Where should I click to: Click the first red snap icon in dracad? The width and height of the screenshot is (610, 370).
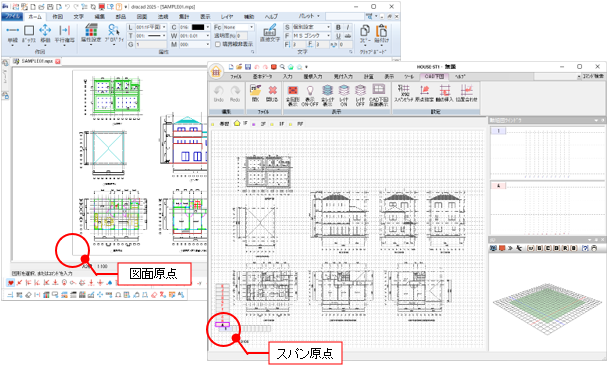(x=11, y=283)
